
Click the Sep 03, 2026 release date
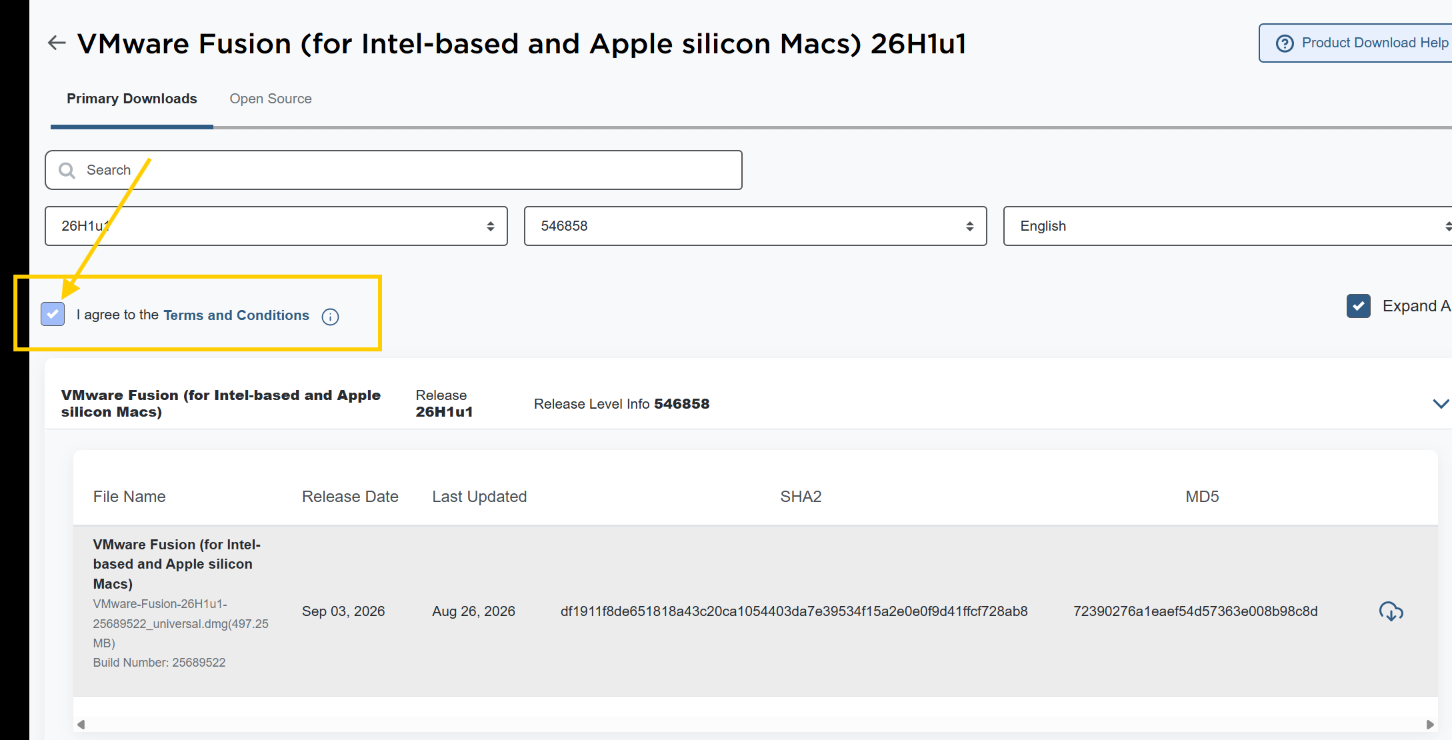point(343,611)
